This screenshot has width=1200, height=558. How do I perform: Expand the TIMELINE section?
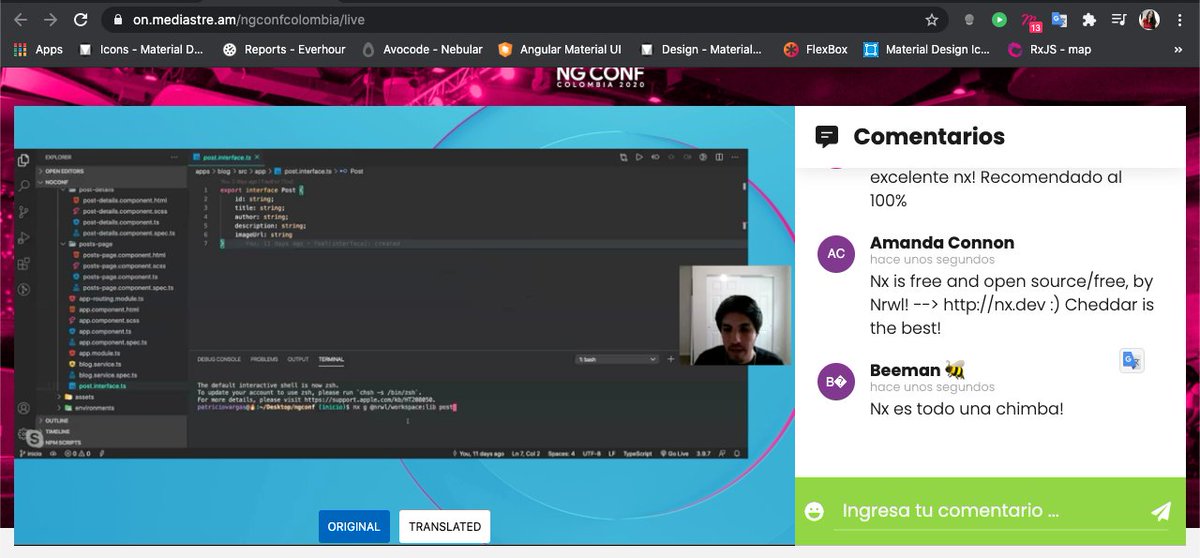(112, 431)
